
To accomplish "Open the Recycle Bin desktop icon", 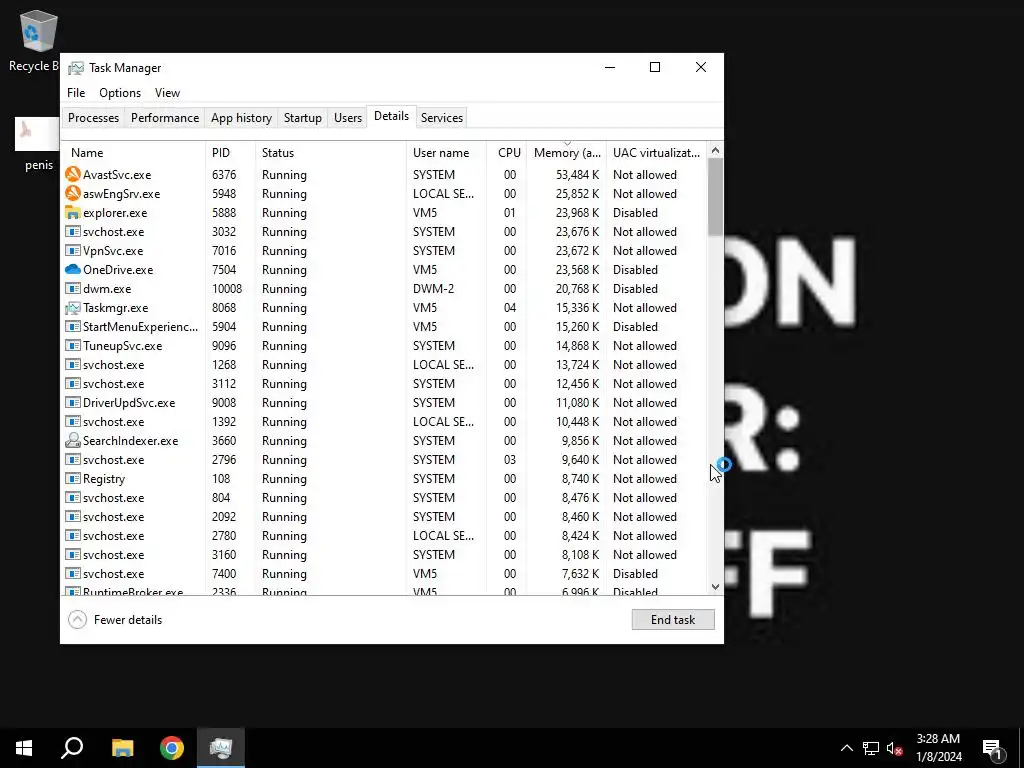I will point(37,40).
